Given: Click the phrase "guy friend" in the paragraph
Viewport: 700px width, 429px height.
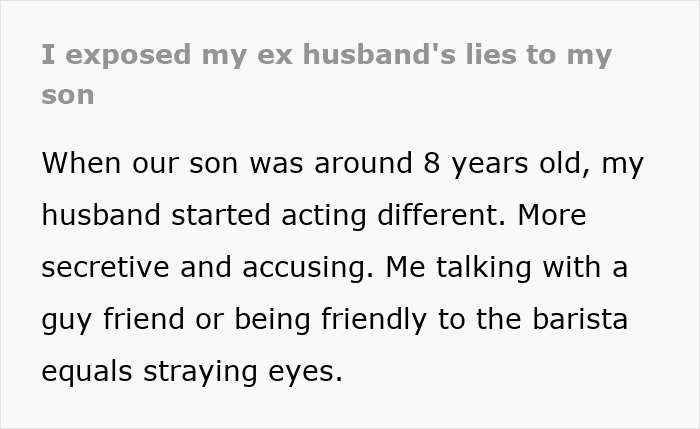Looking at the screenshot, I should 113,321.
